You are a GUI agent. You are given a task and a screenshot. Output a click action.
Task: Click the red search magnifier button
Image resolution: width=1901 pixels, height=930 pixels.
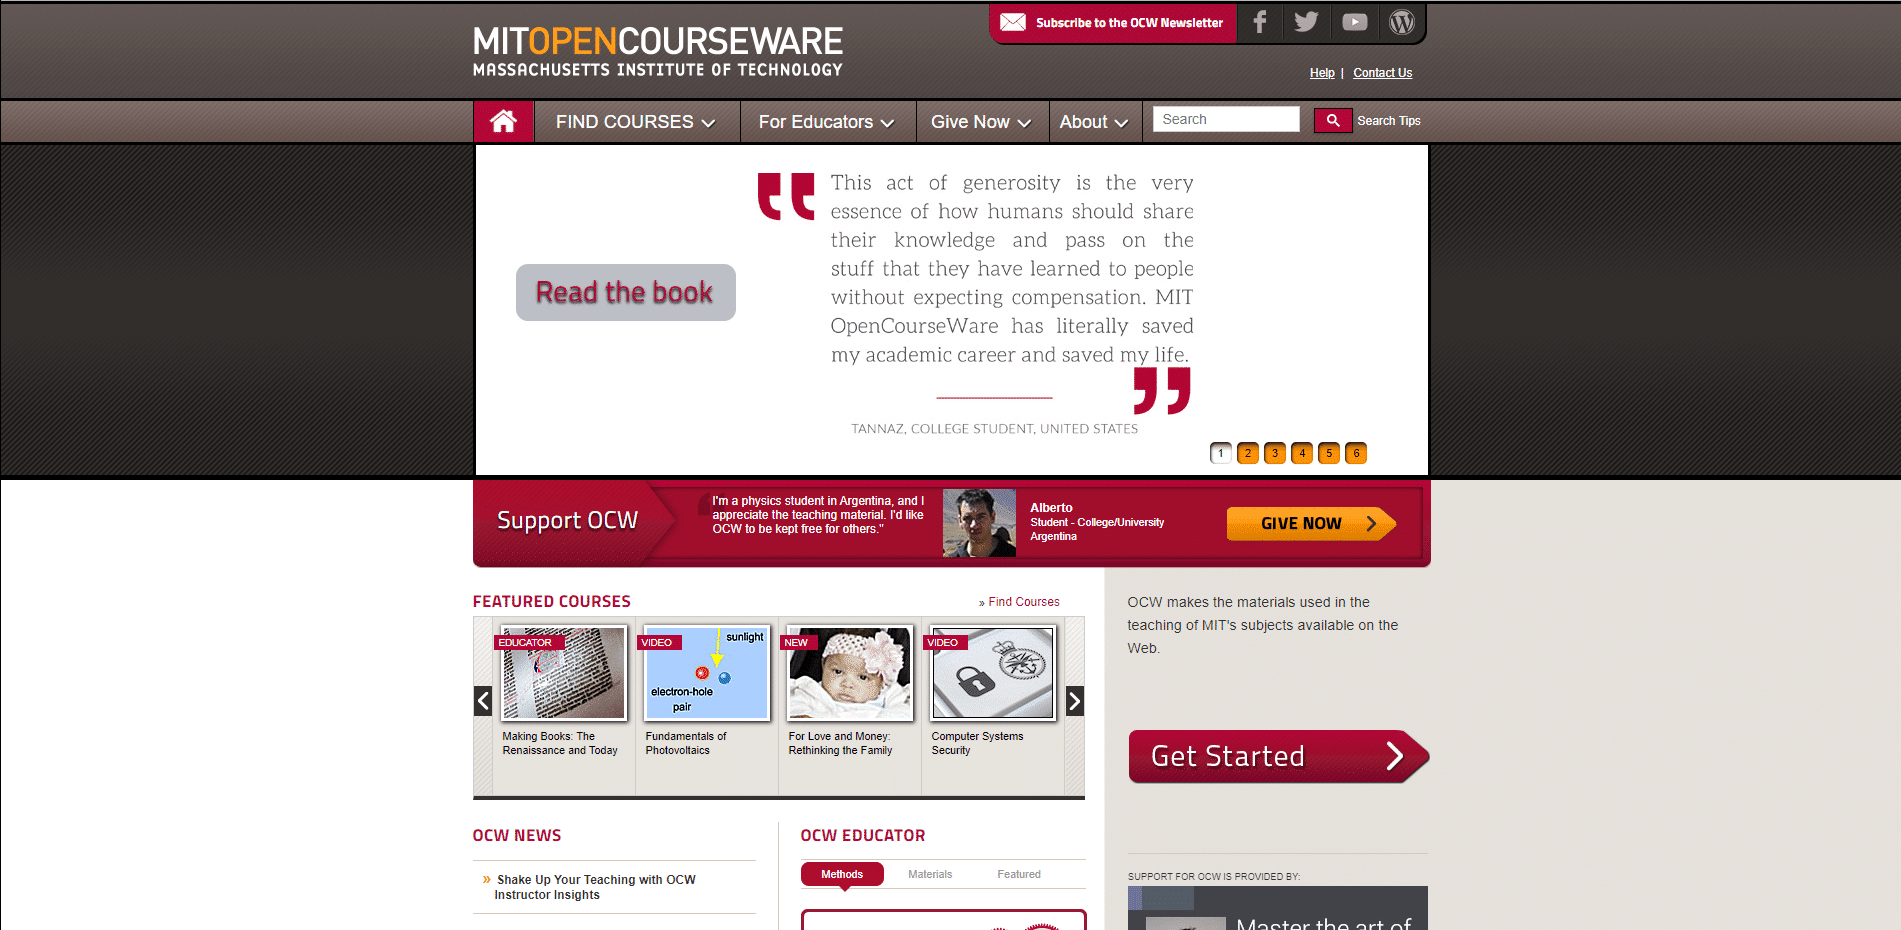1333,120
